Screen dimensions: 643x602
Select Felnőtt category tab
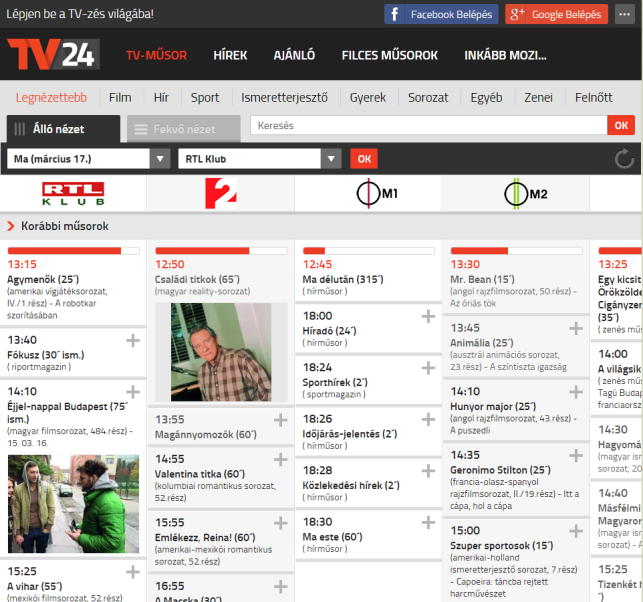(593, 98)
